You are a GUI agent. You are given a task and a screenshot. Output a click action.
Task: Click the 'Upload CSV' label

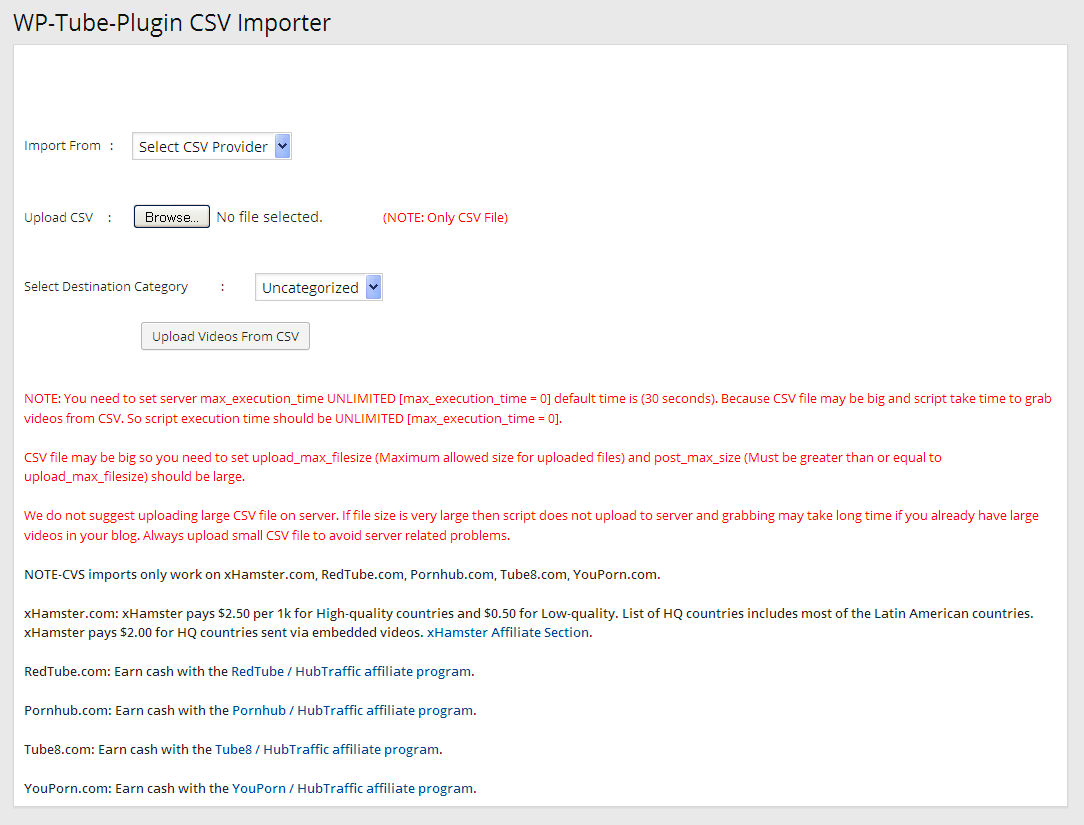pos(58,217)
